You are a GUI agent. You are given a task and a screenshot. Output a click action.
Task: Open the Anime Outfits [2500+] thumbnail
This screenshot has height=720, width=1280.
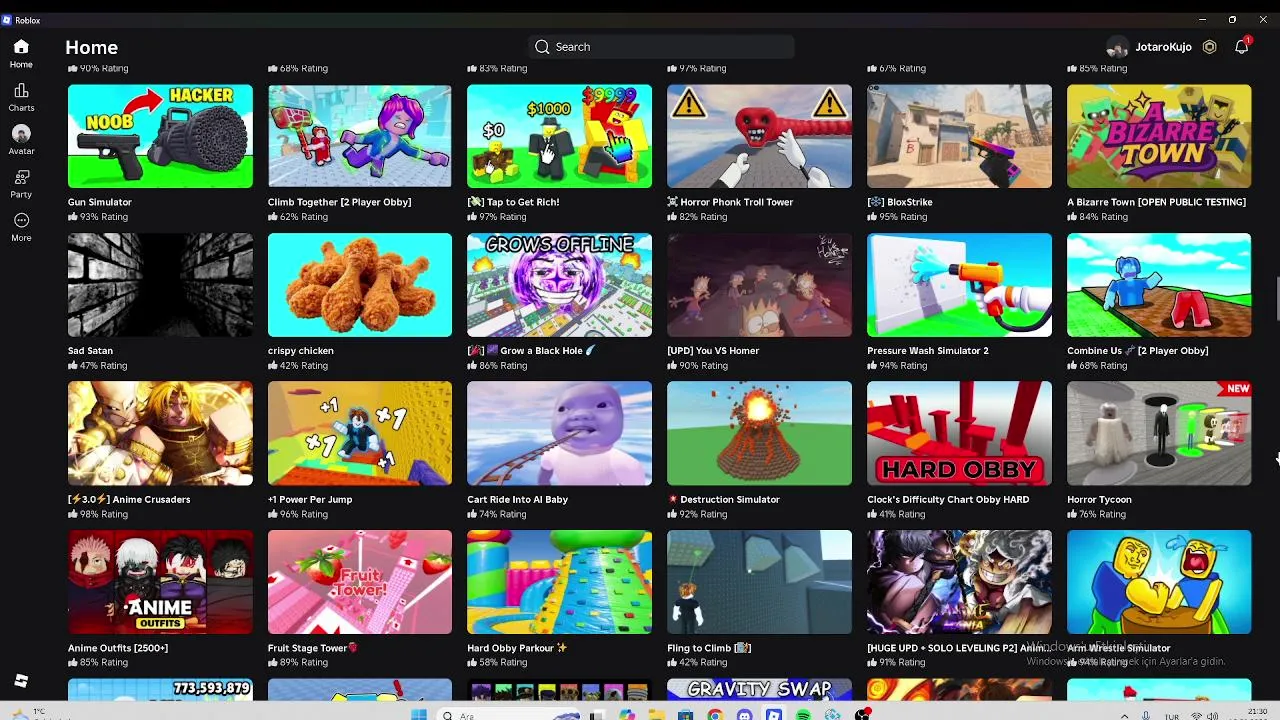(160, 582)
